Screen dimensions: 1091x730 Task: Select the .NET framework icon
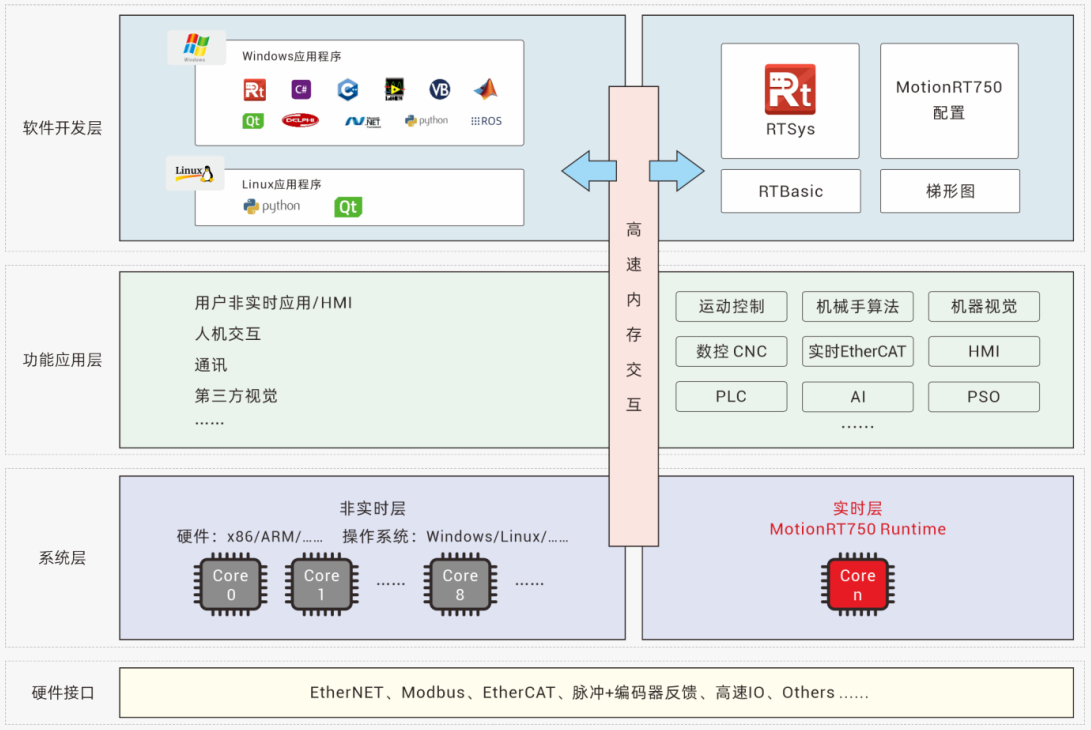[363, 121]
